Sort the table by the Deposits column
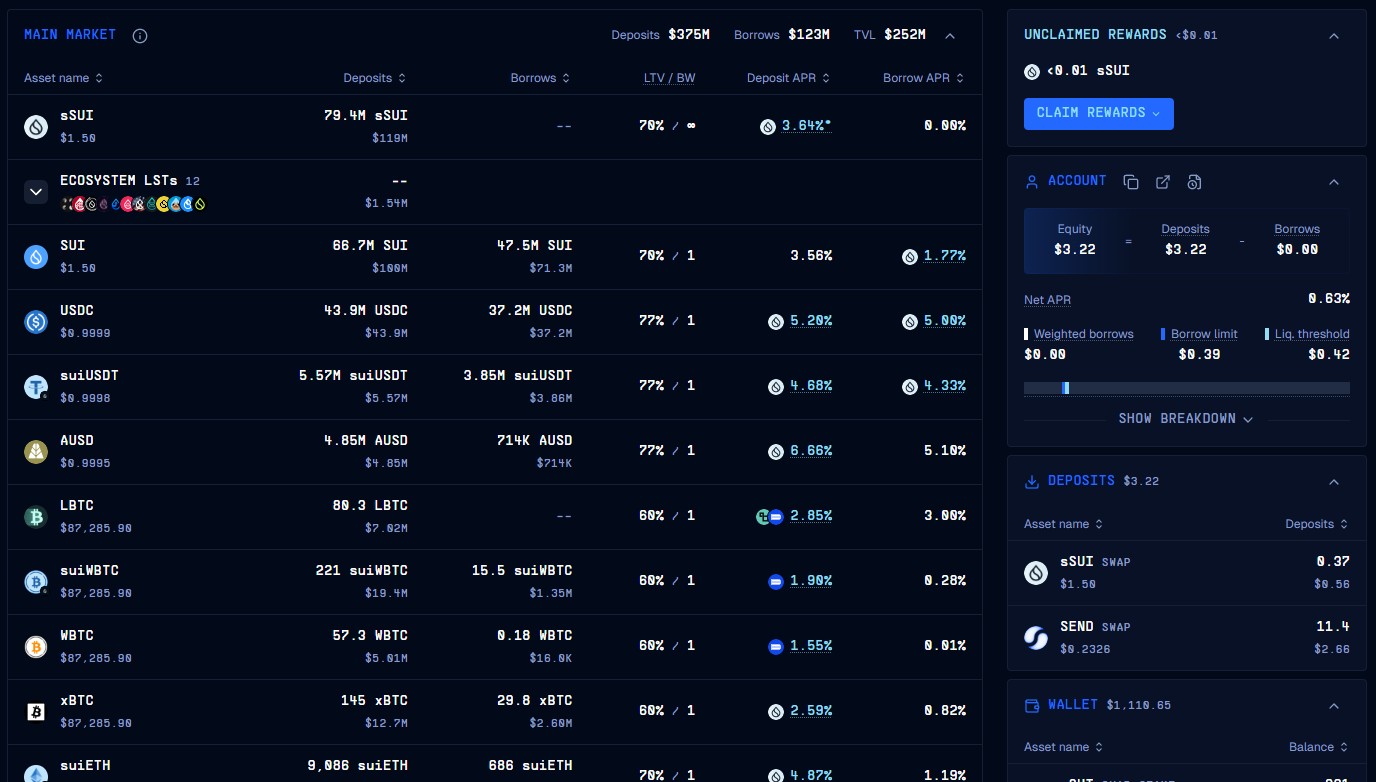 (374, 77)
